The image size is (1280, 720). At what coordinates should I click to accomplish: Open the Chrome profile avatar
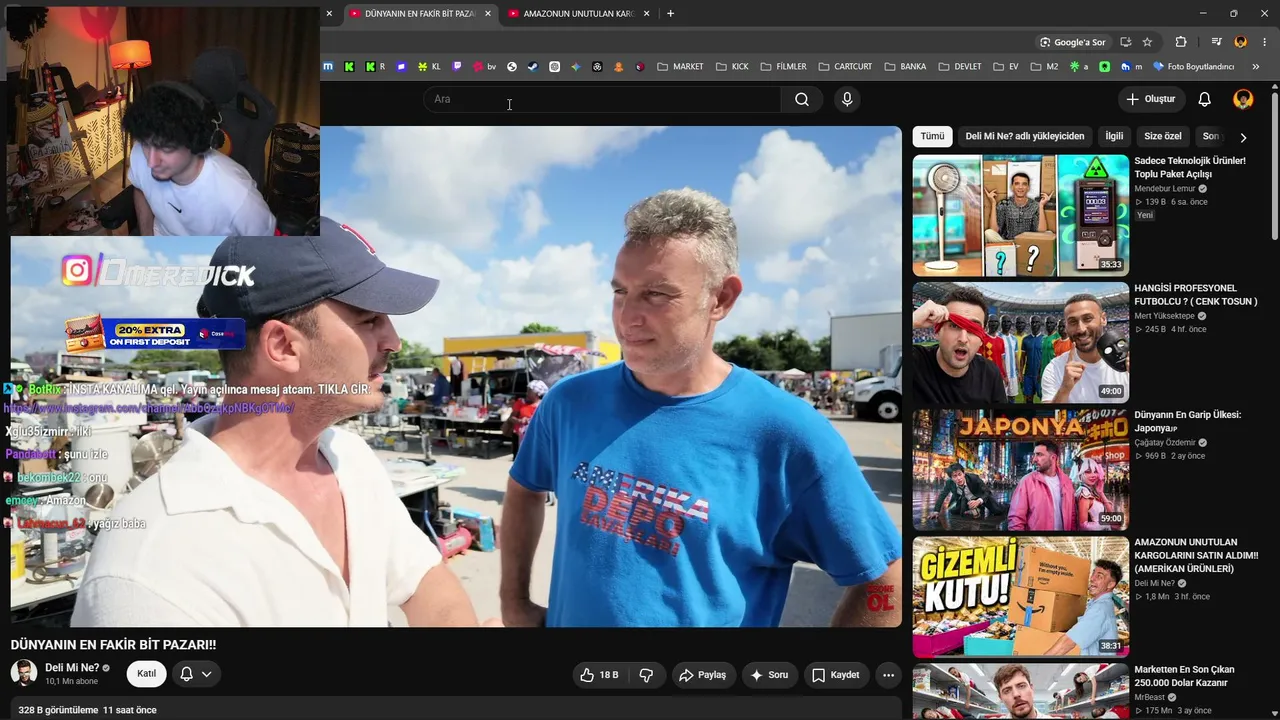pyautogui.click(x=1241, y=42)
